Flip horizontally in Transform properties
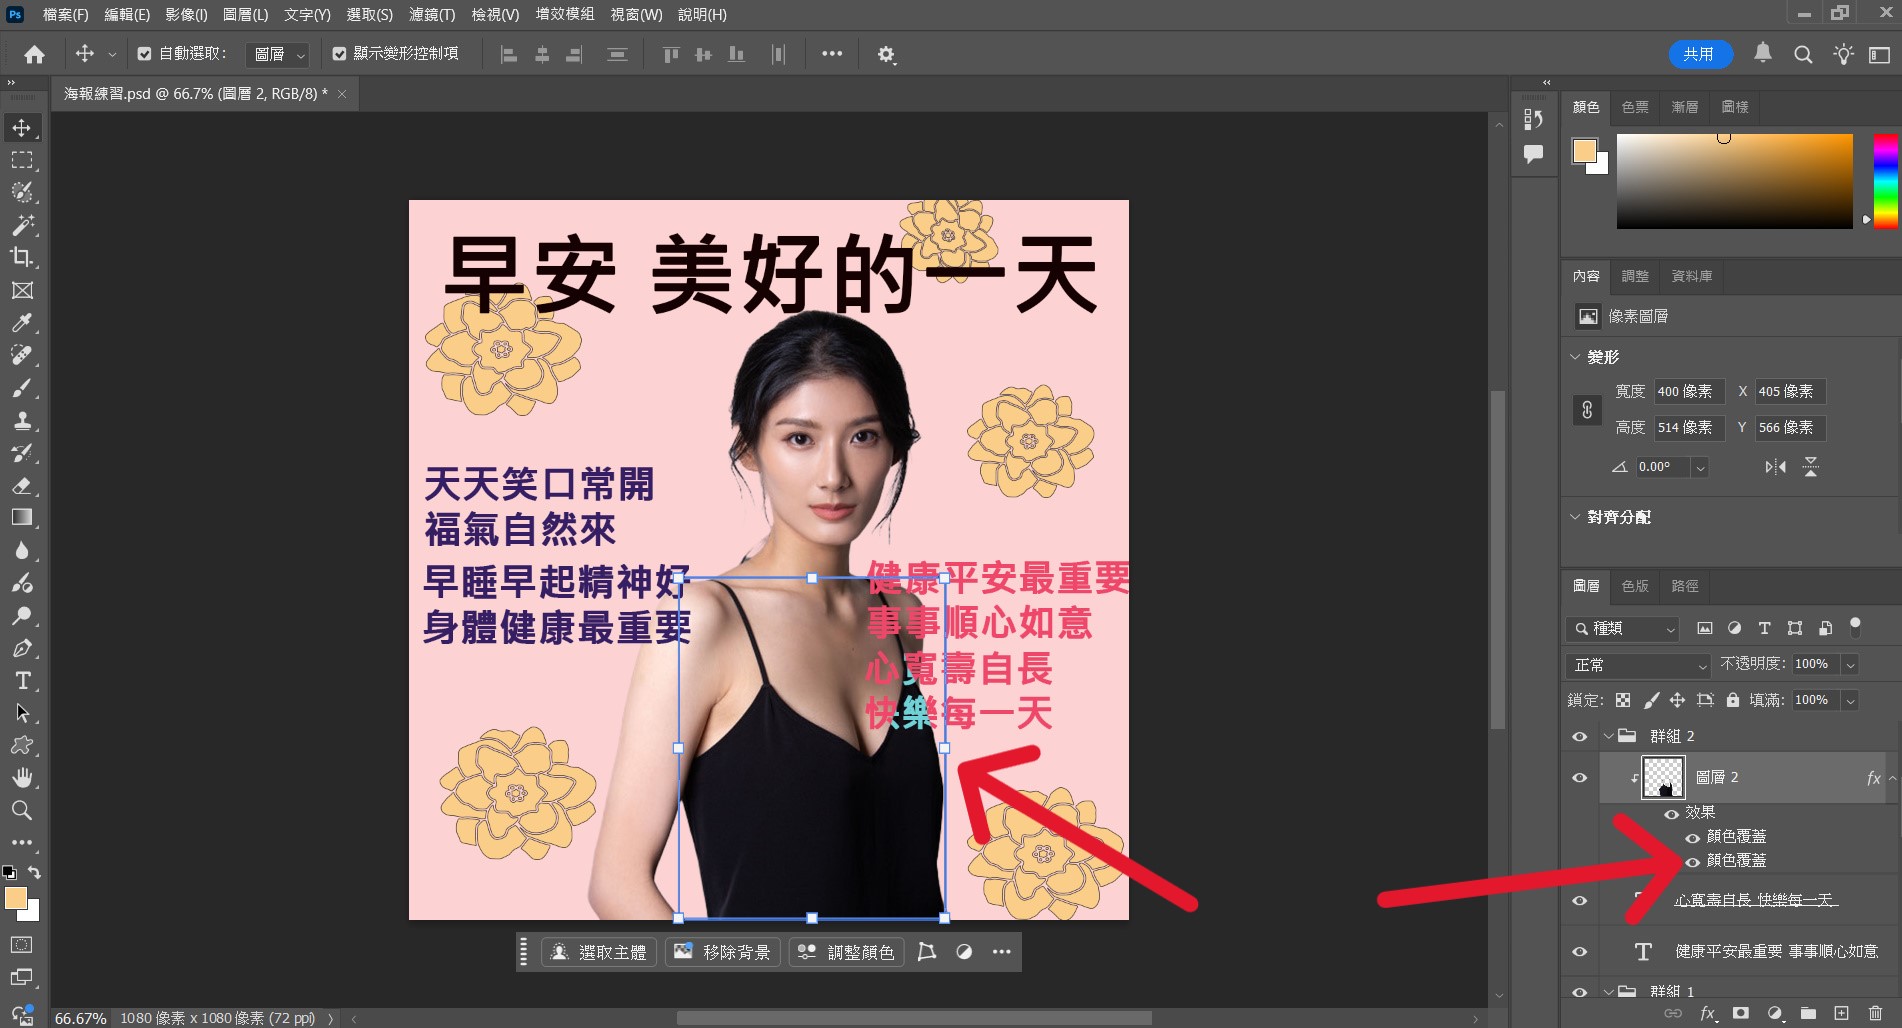The image size is (1902, 1028). click(1775, 467)
